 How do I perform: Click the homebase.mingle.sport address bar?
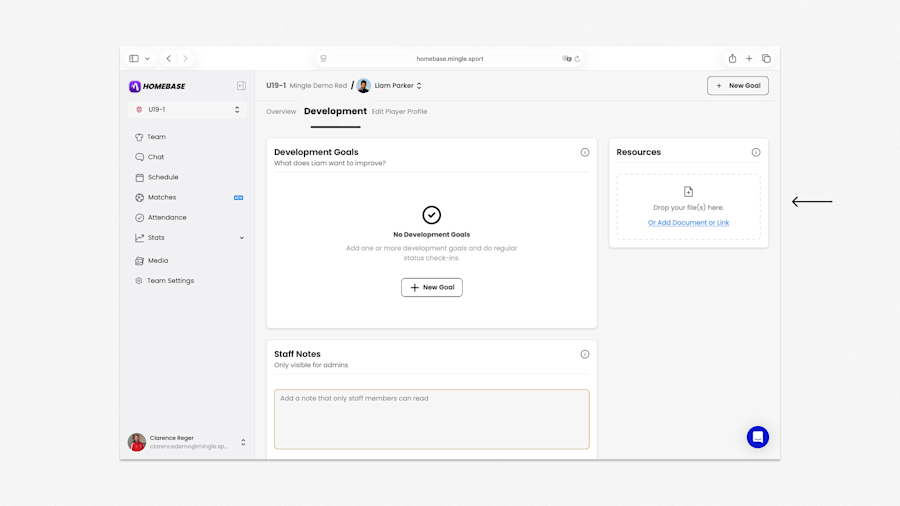[x=450, y=59]
